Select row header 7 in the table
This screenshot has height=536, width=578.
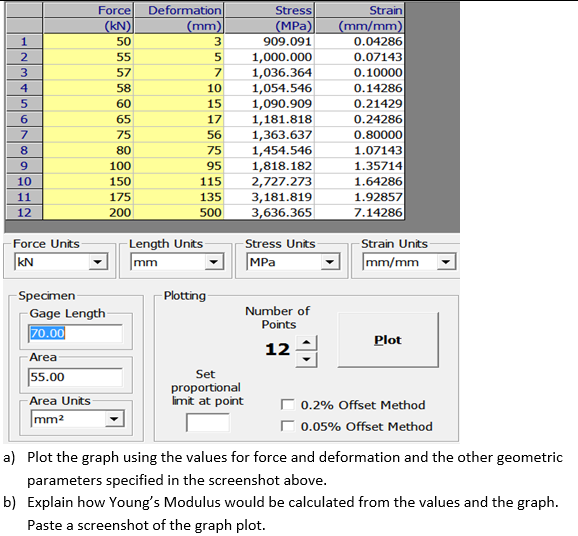coord(24,135)
